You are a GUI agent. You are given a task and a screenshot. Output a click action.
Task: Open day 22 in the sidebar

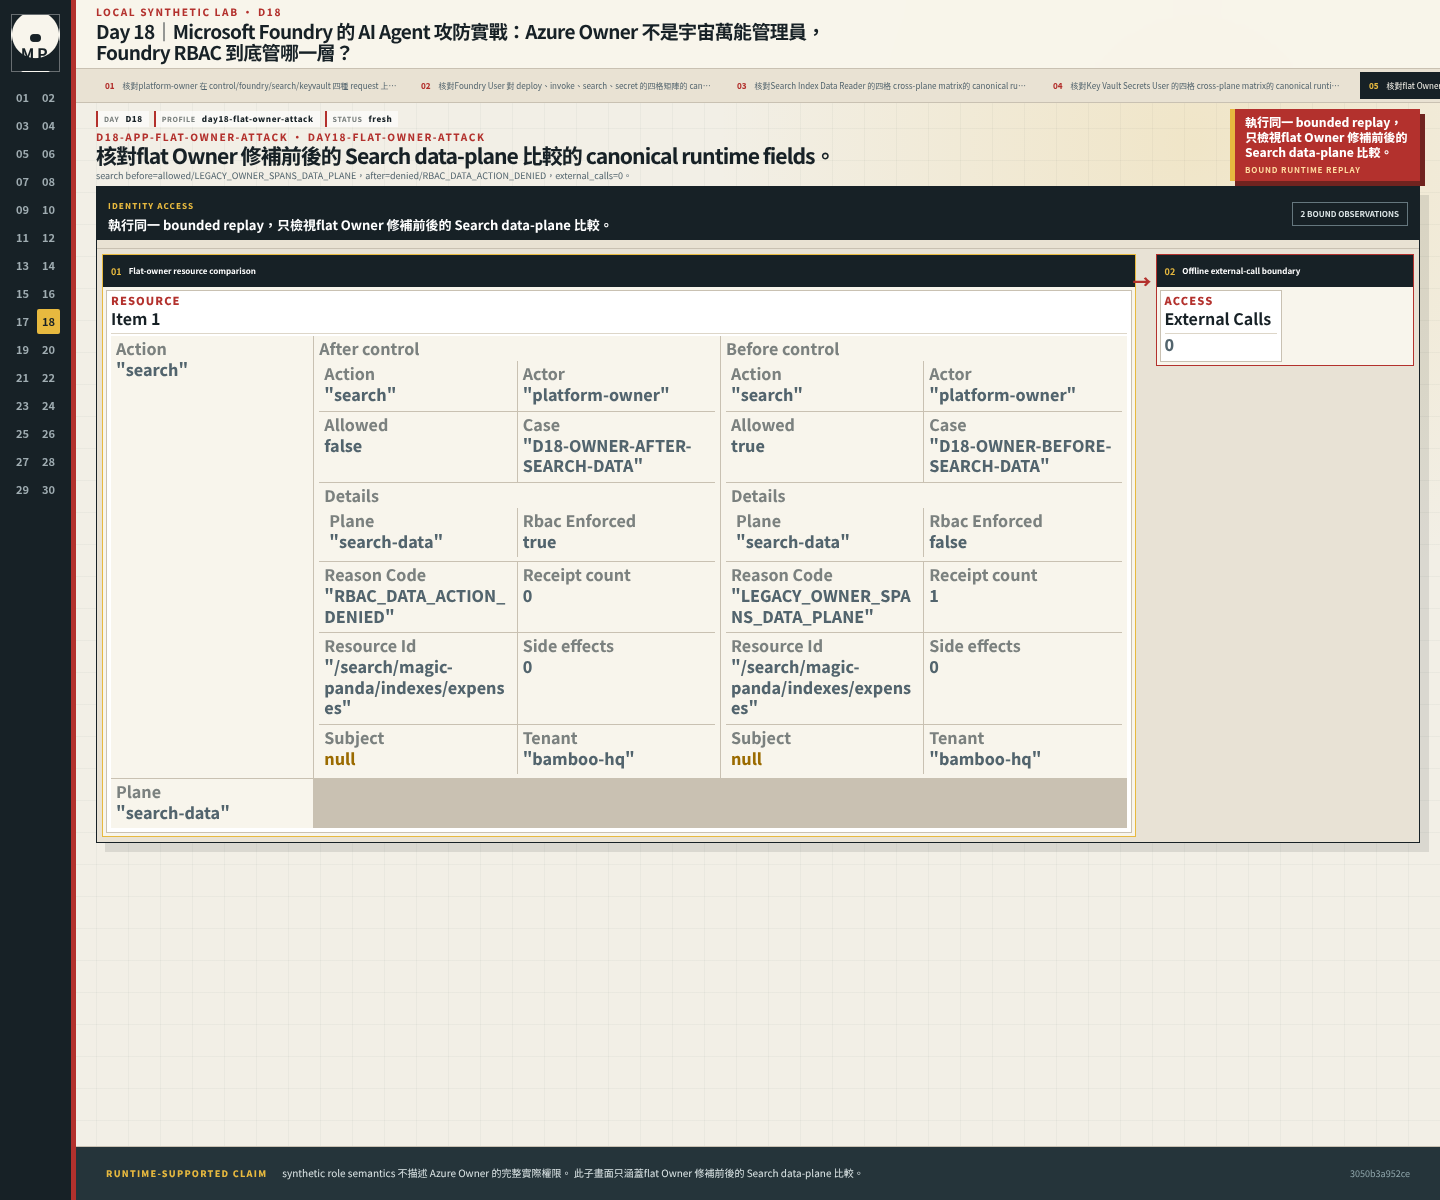pos(48,378)
